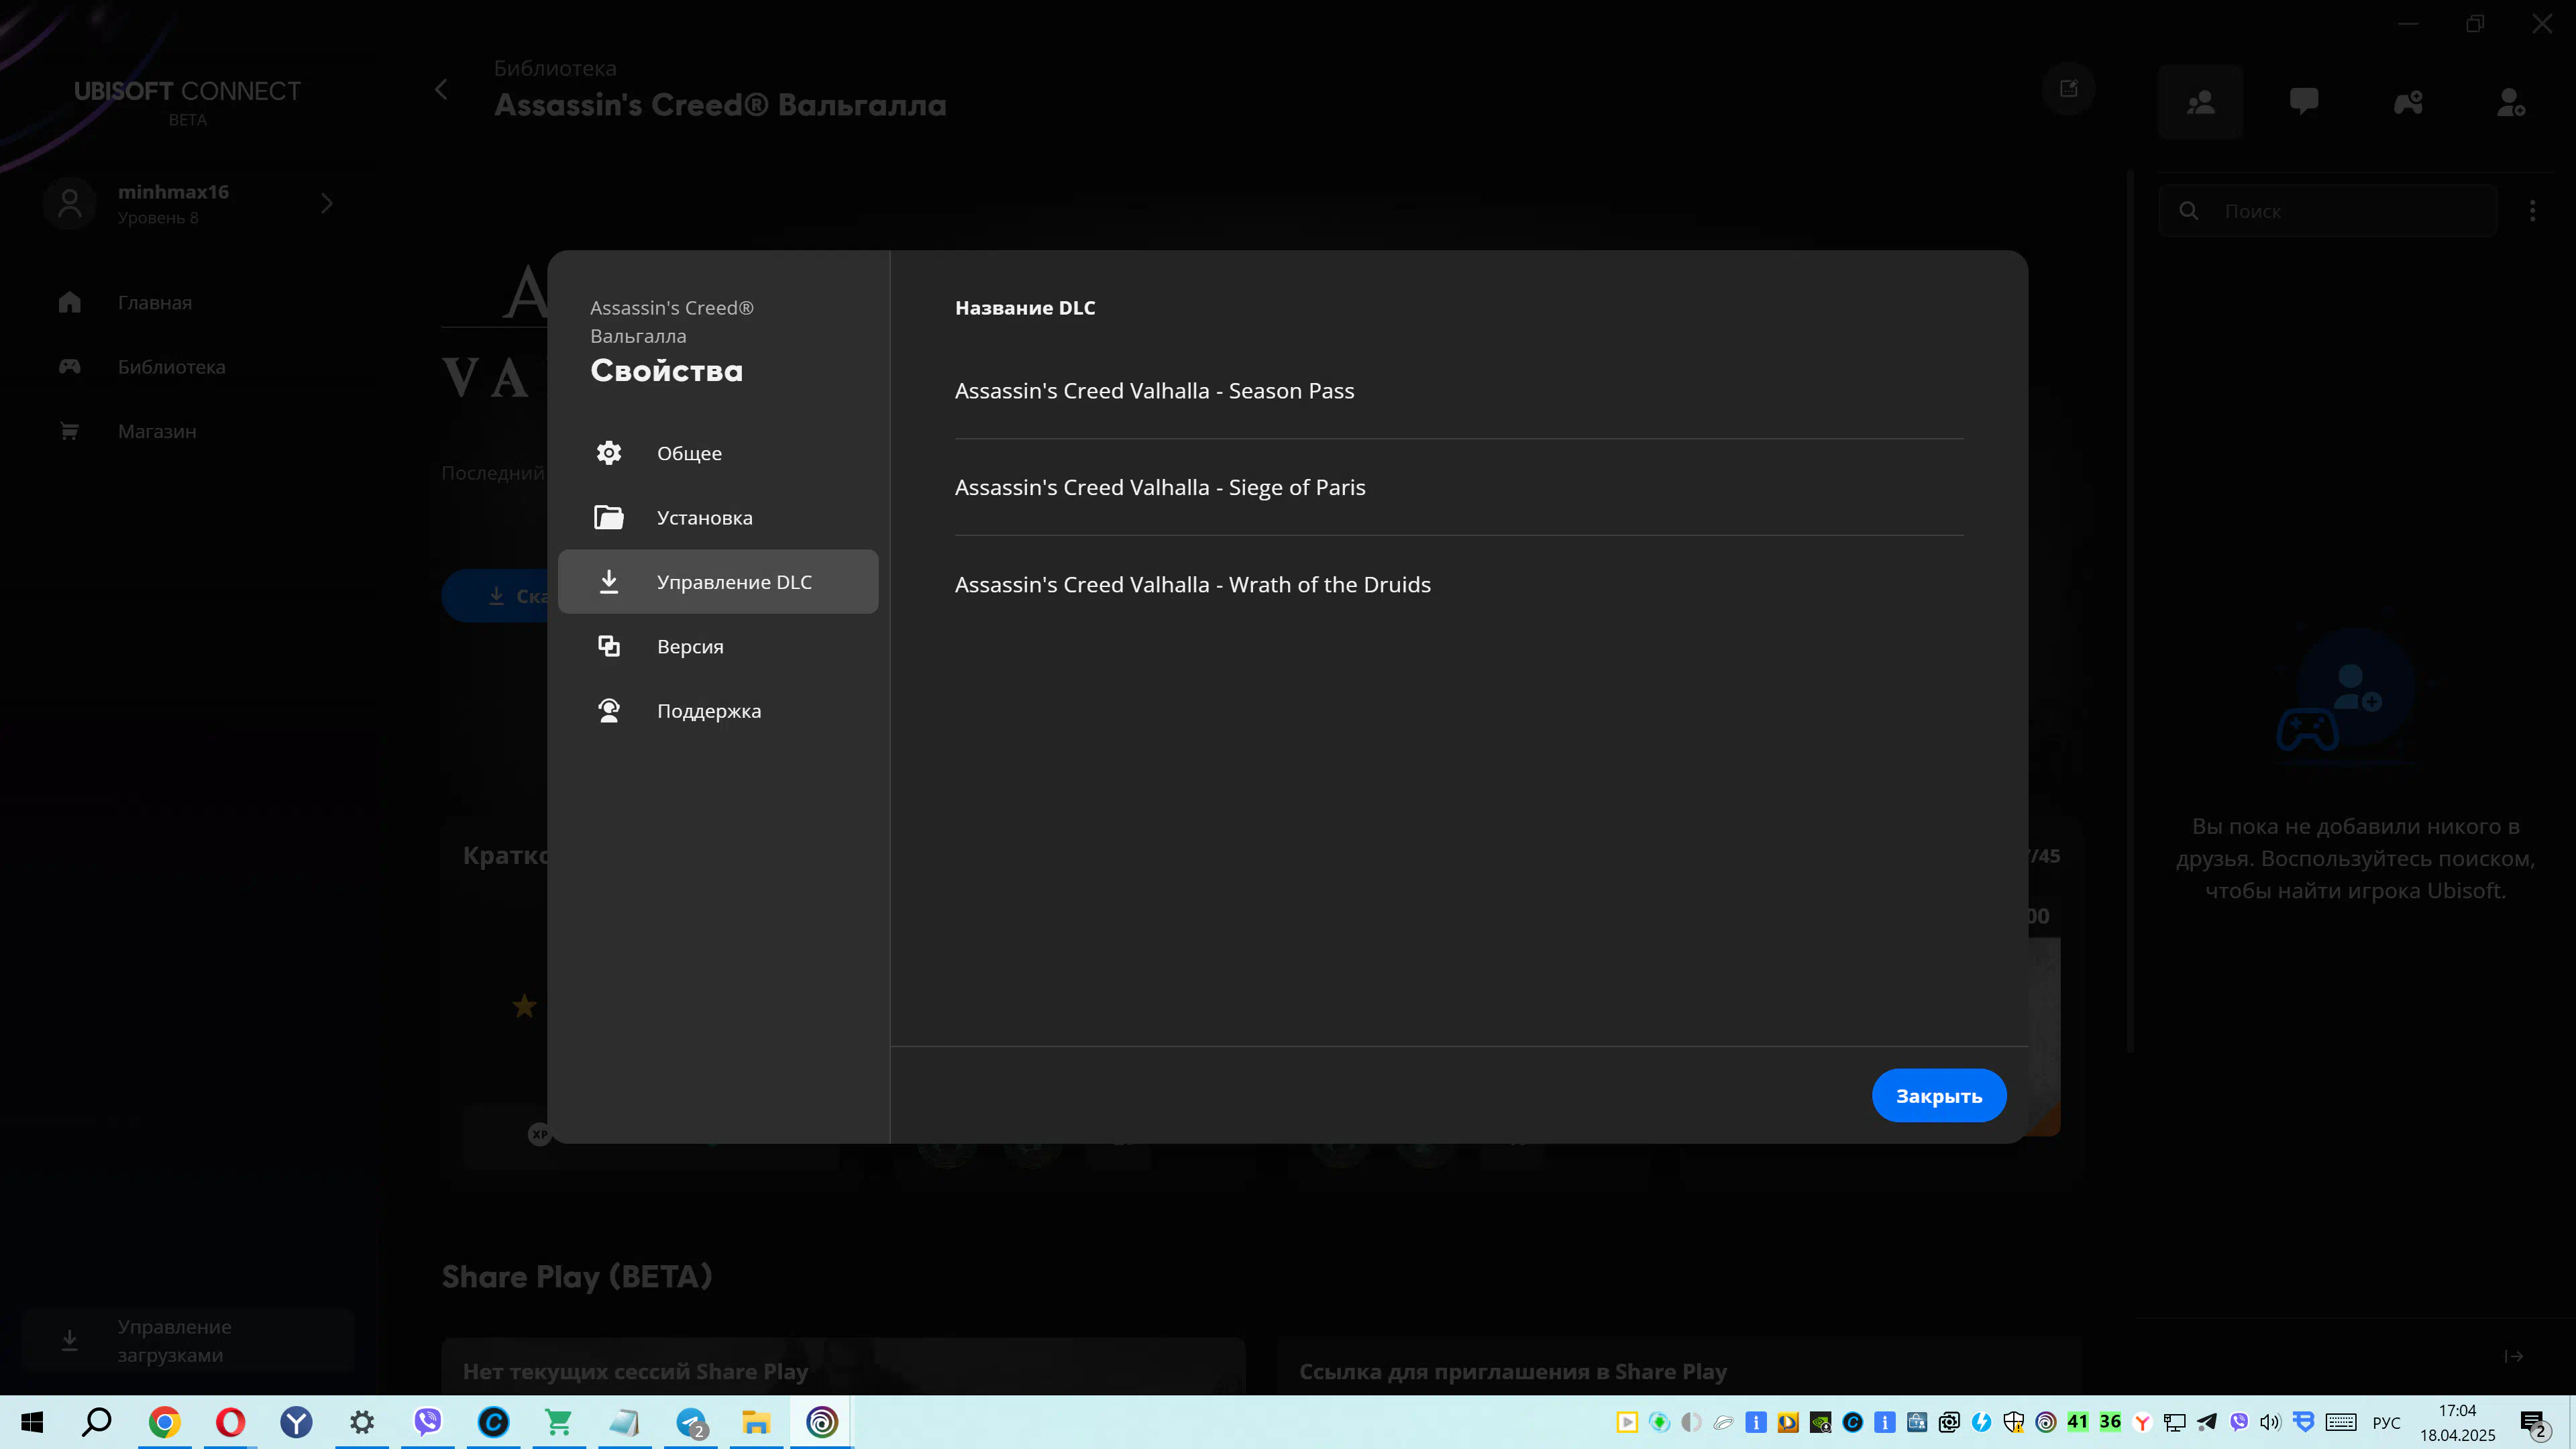Open Yandex browser from the taskbar
Viewport: 2576px width, 1449px height.
[296, 1422]
